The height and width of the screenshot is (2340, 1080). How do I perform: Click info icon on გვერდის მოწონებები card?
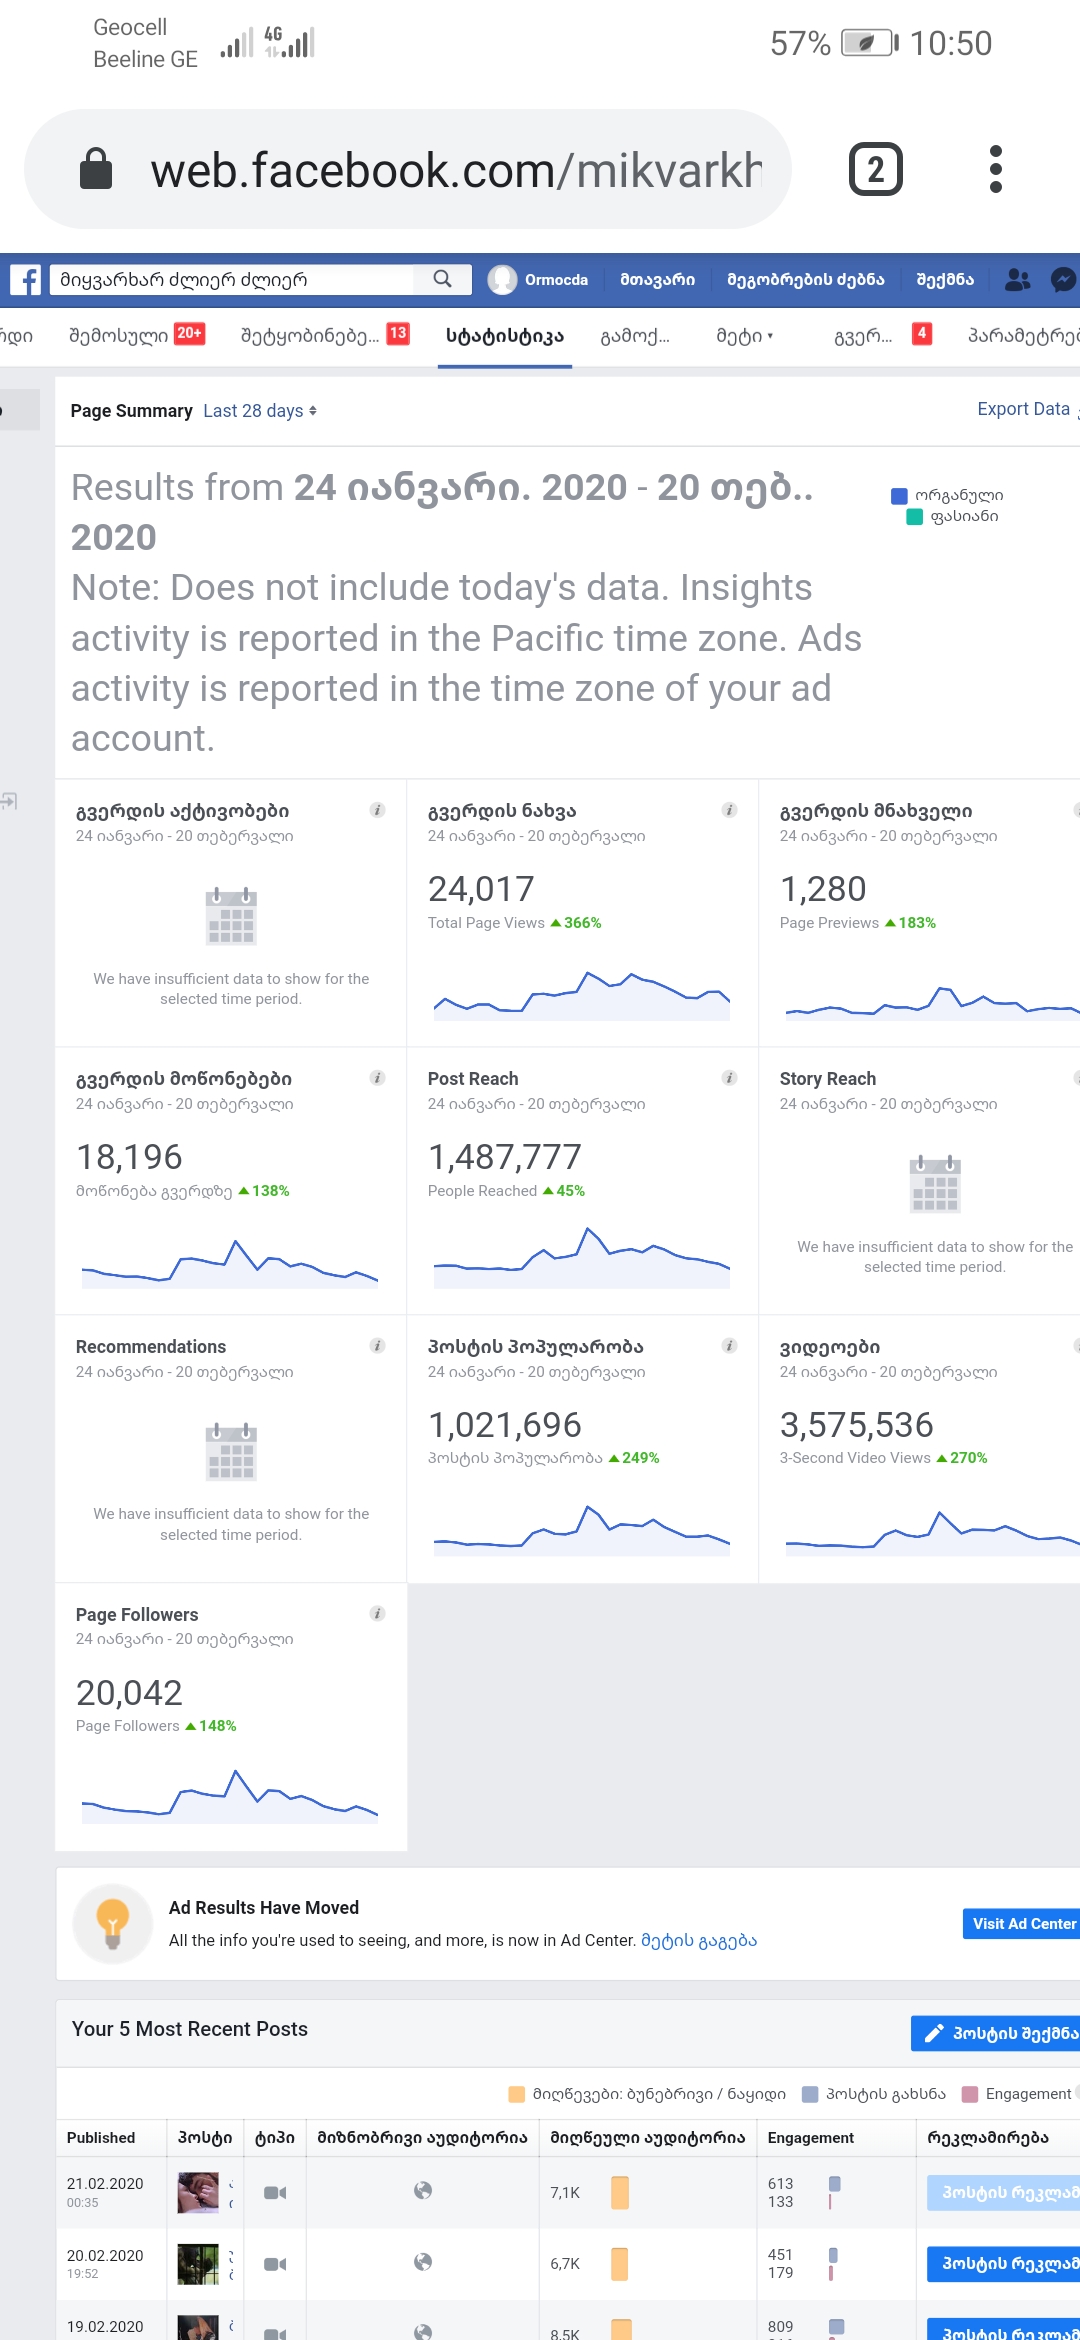[x=377, y=1078]
